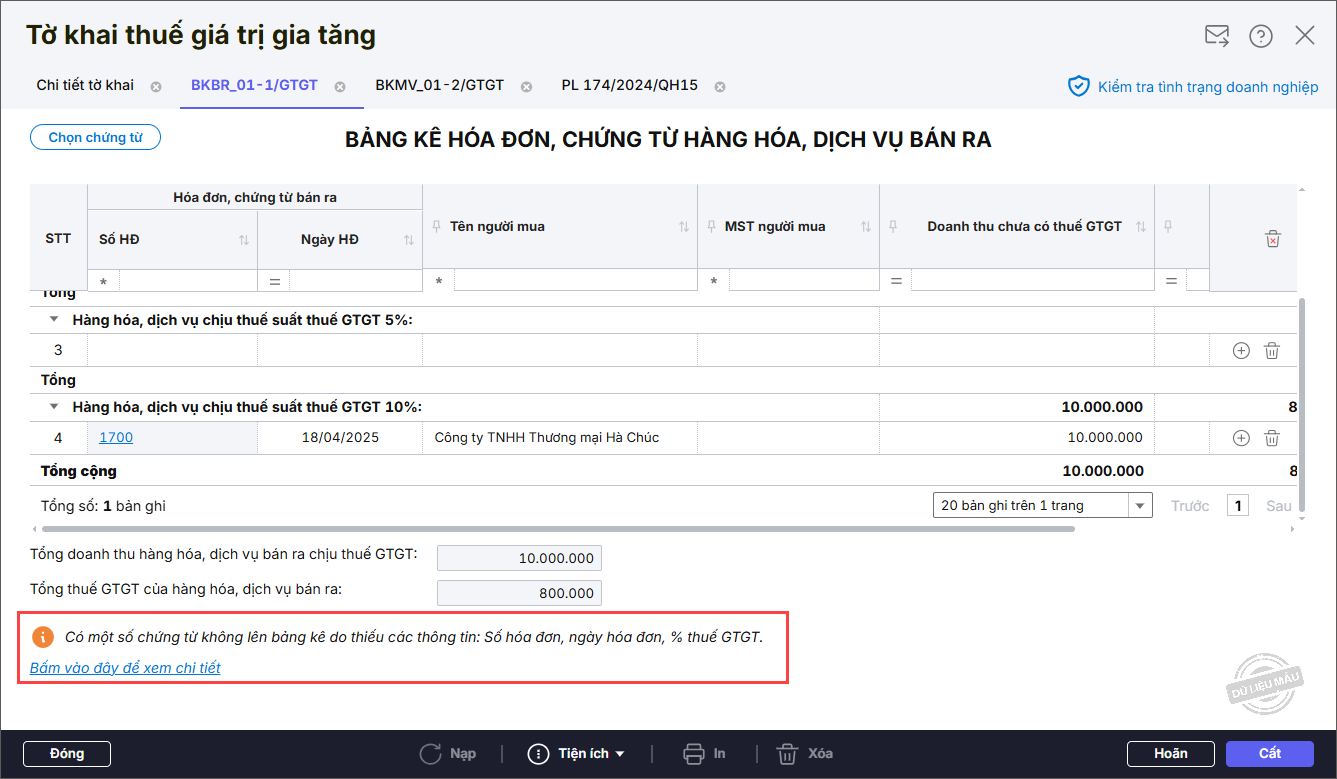Click Bấm vào đây để xem chi tiết
Screen dimensions: 1337x779
coord(125,668)
